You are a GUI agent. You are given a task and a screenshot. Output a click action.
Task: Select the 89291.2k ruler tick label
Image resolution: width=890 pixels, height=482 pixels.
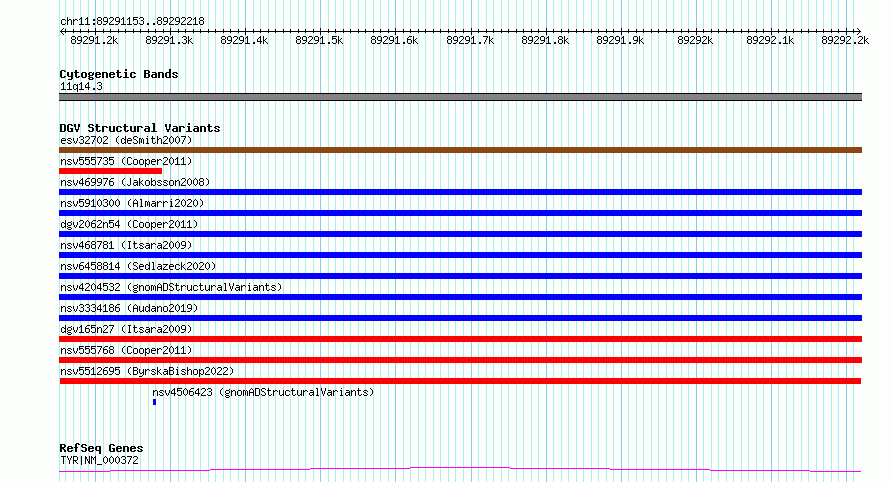94,41
